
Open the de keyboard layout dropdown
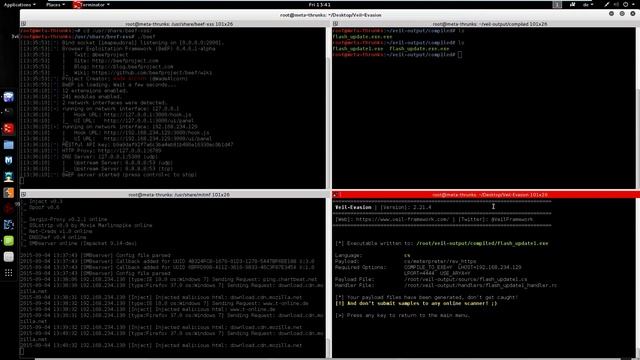click(588, 4)
